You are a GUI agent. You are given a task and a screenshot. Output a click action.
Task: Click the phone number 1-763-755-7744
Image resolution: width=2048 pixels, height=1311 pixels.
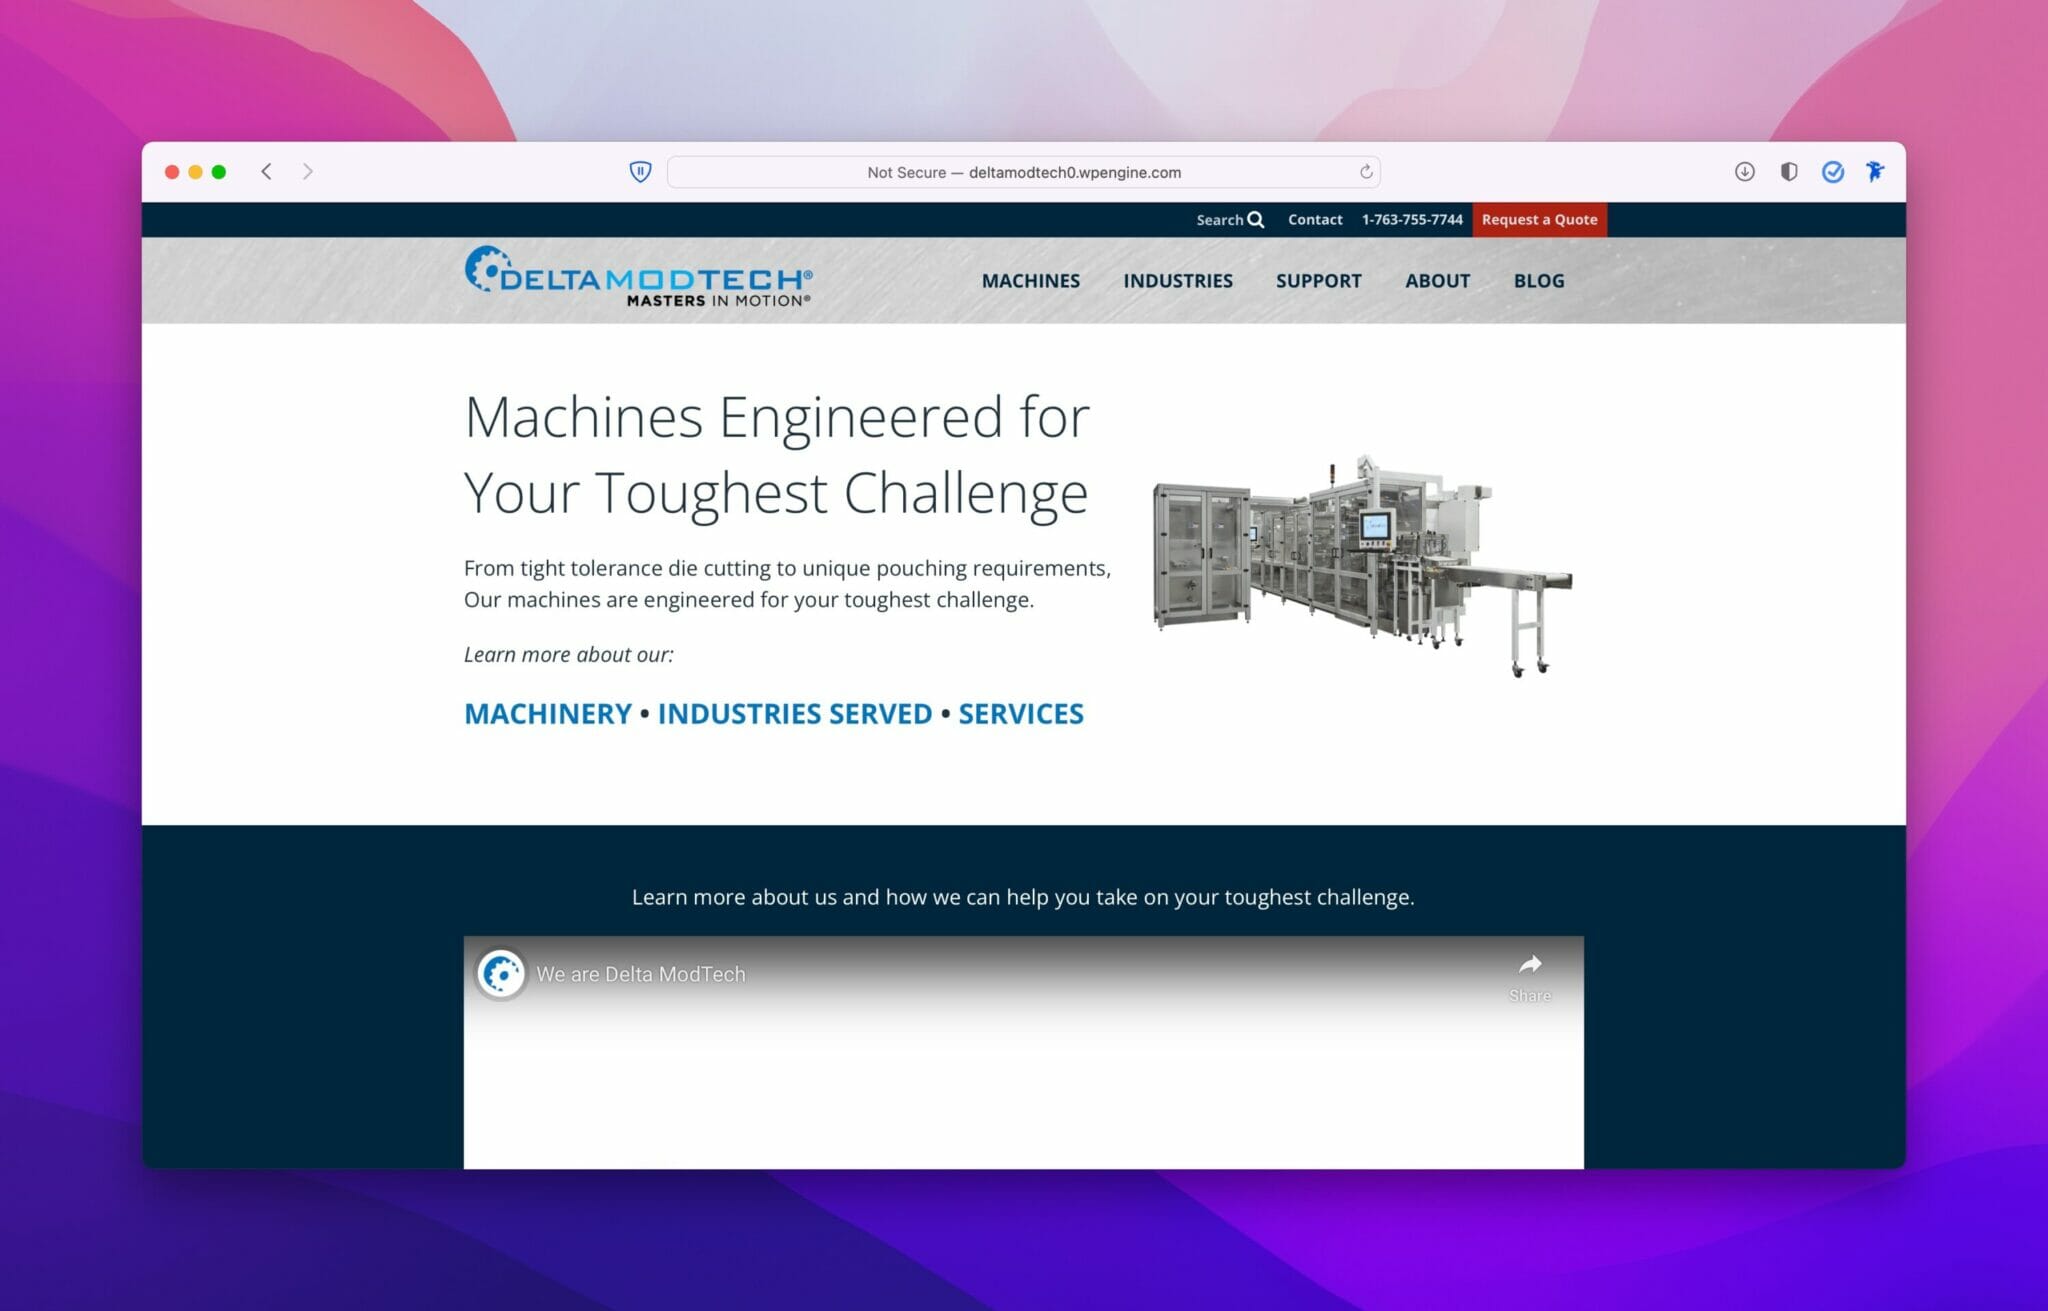pos(1412,220)
